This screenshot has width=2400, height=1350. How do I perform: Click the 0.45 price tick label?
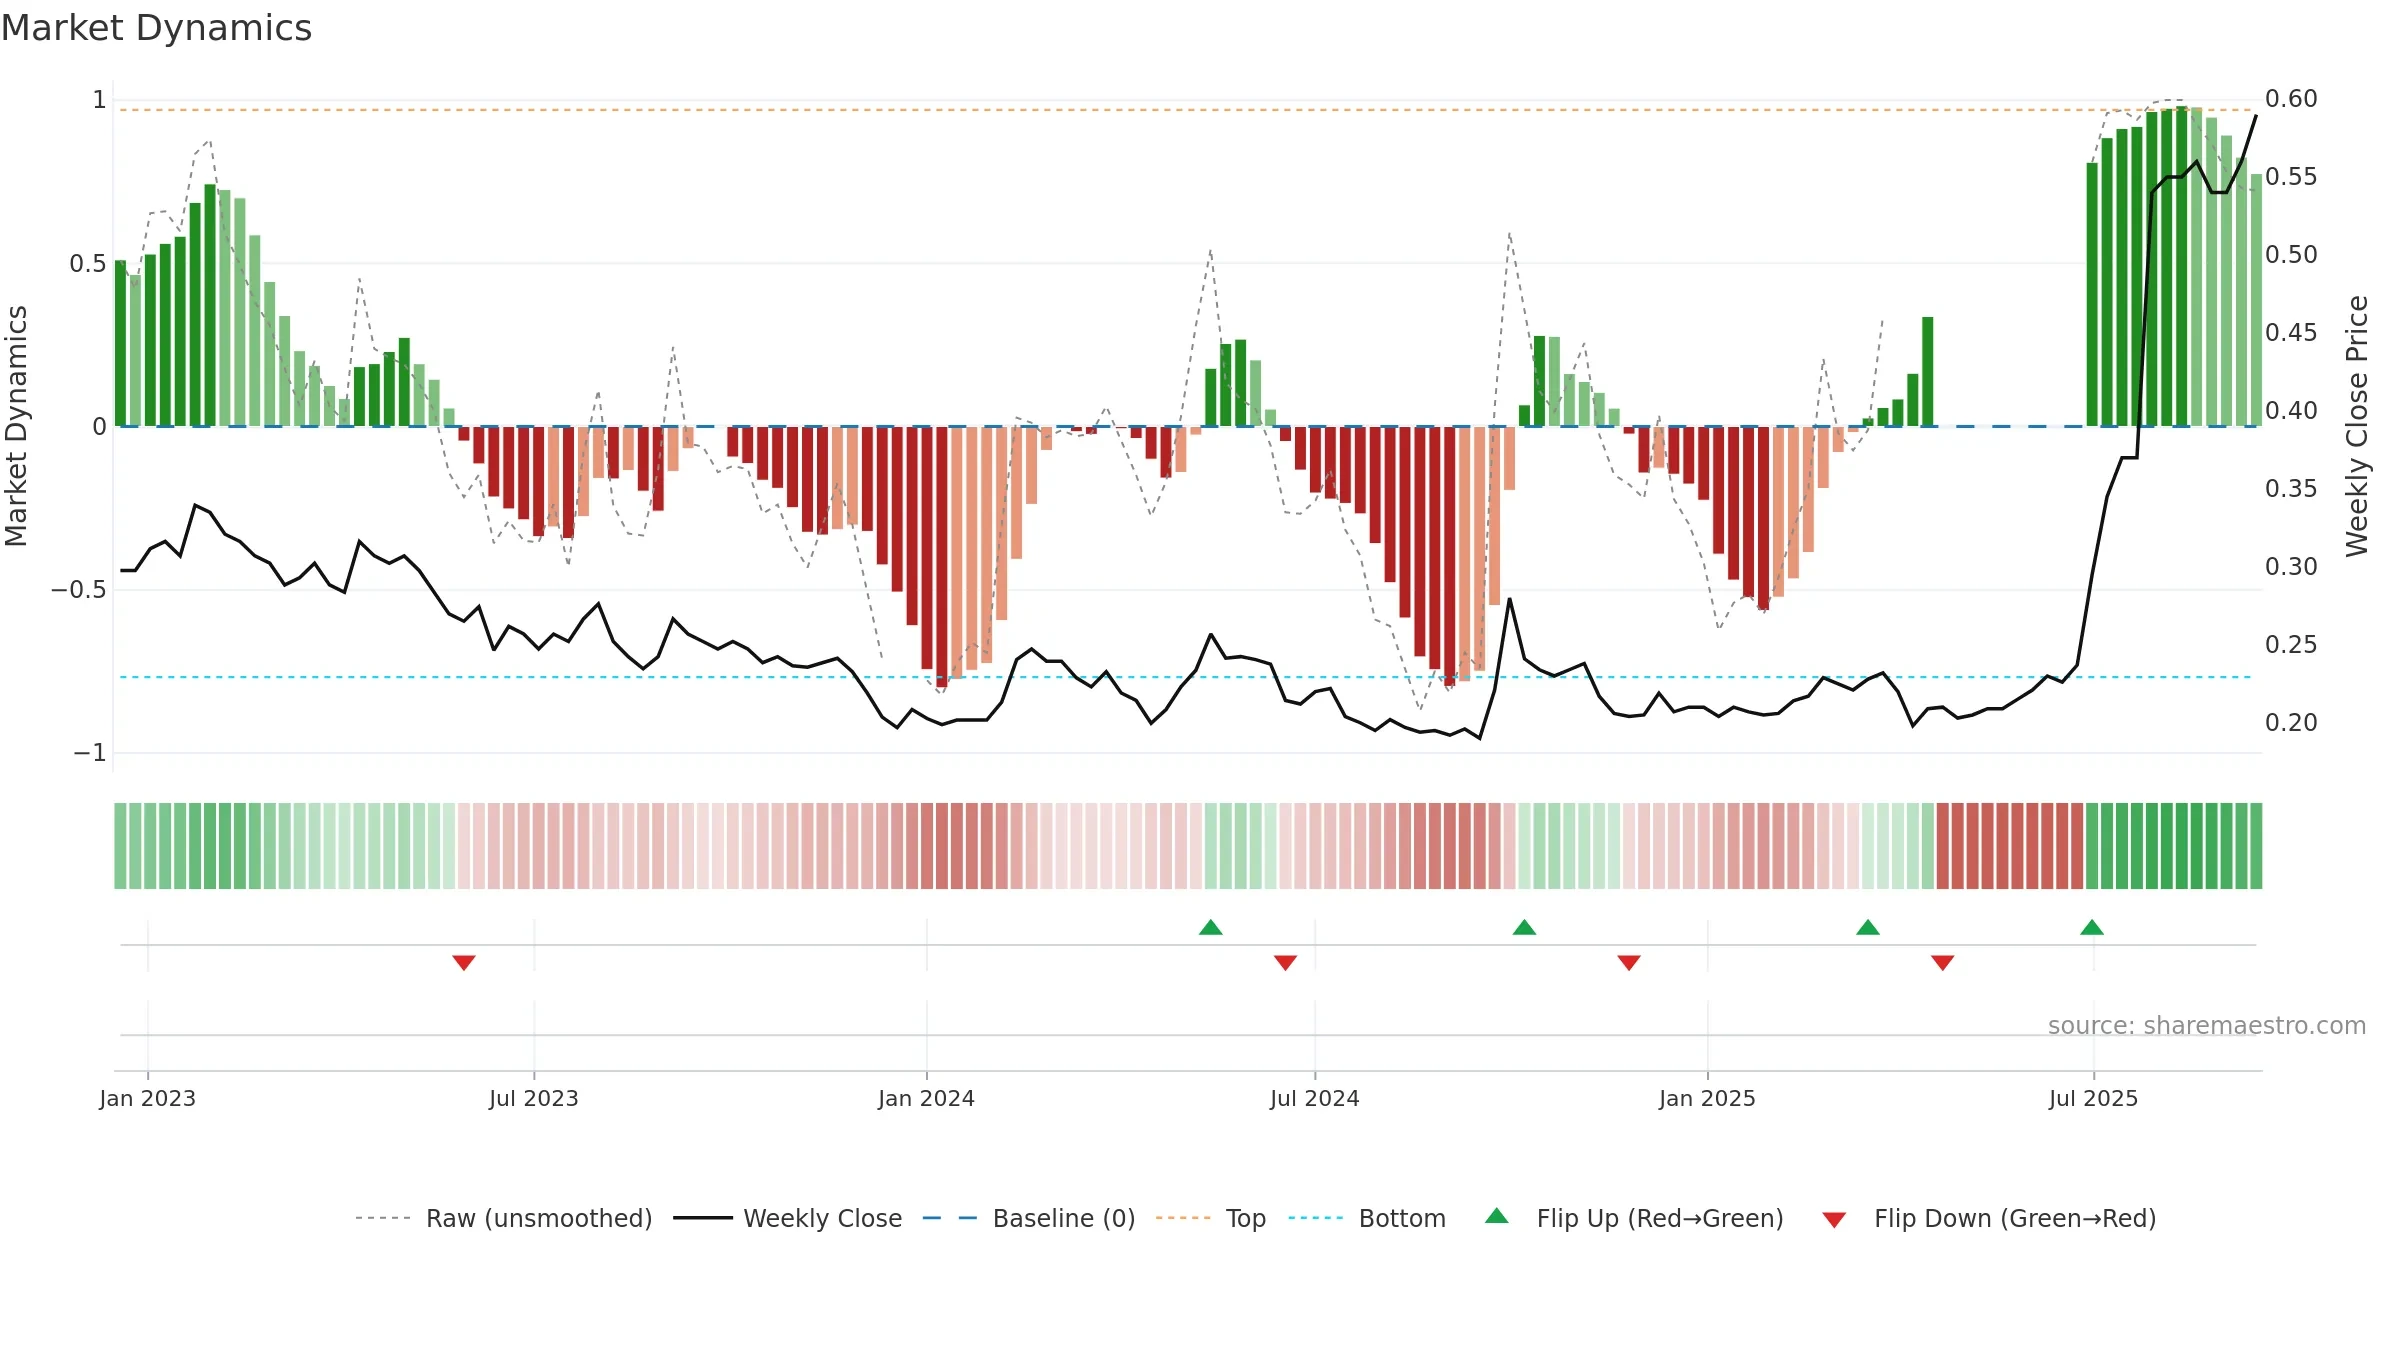tap(2291, 332)
